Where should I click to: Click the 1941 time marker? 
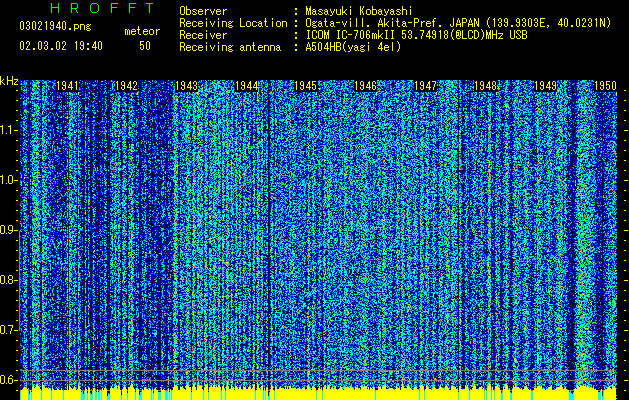[67, 86]
